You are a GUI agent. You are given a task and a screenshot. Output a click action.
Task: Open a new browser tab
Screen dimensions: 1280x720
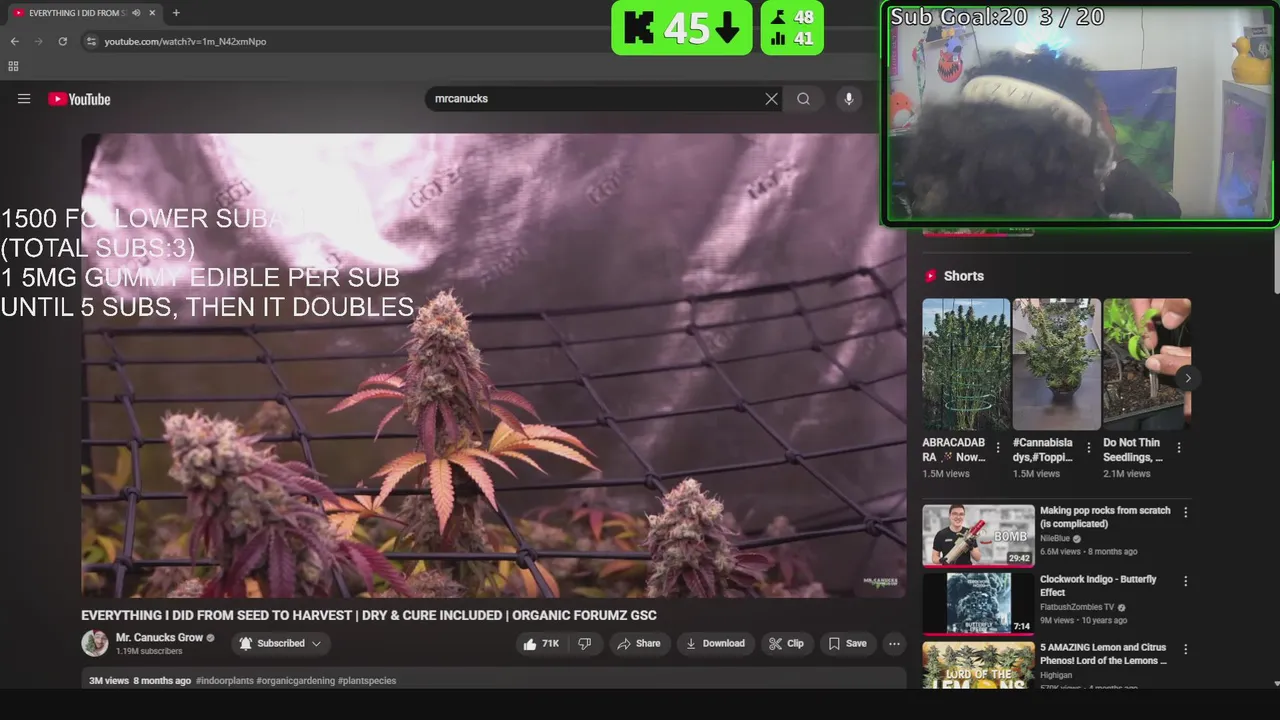point(176,13)
